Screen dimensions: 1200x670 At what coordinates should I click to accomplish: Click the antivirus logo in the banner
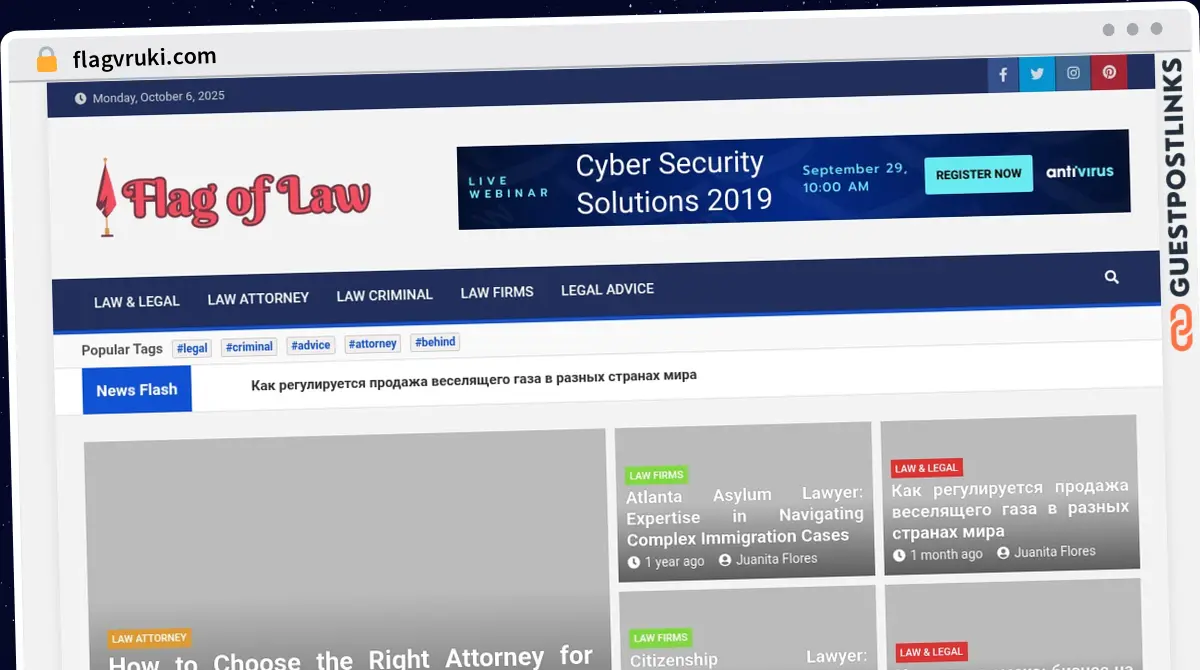(1080, 171)
